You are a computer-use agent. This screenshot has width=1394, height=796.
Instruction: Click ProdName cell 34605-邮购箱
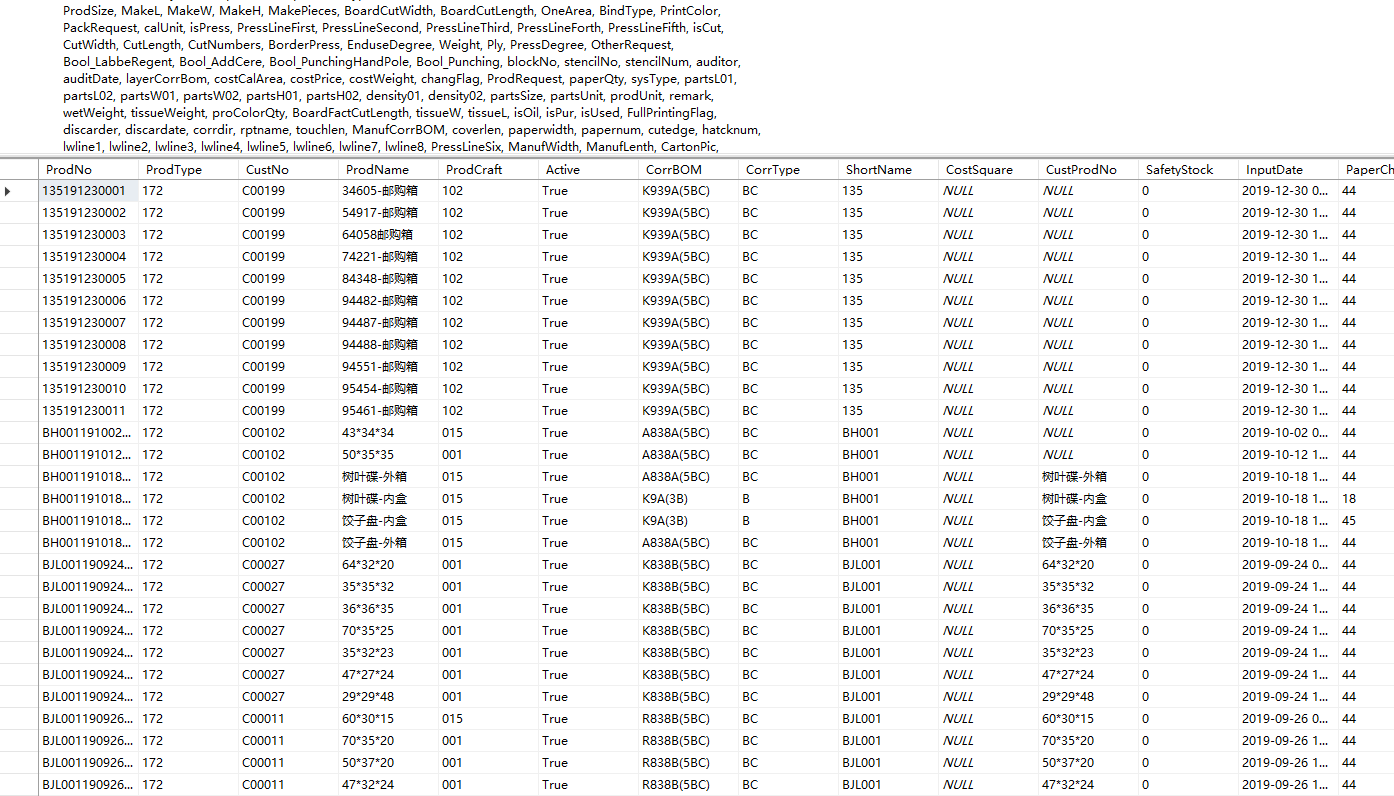tap(388, 191)
